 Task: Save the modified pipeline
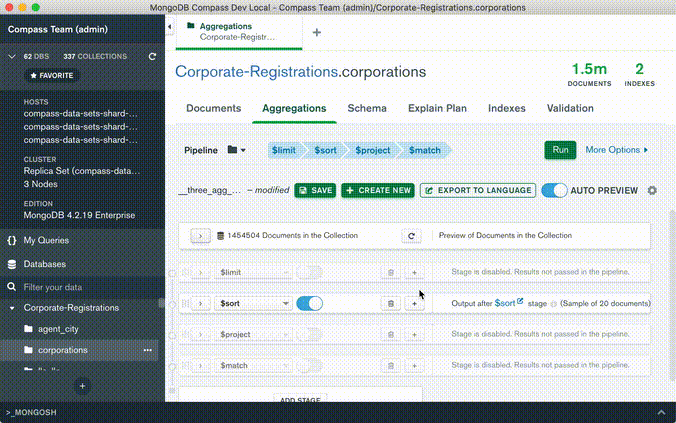315,190
